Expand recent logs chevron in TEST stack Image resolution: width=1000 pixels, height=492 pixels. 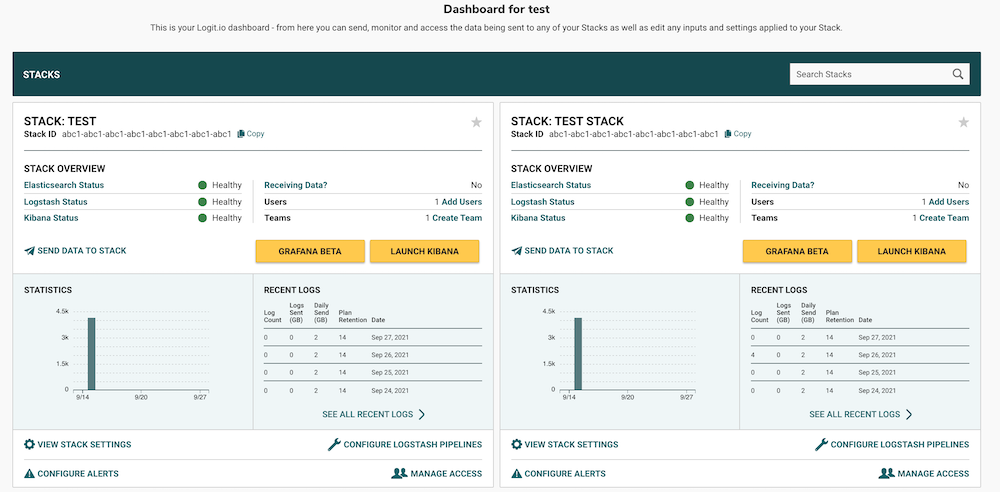(x=422, y=414)
